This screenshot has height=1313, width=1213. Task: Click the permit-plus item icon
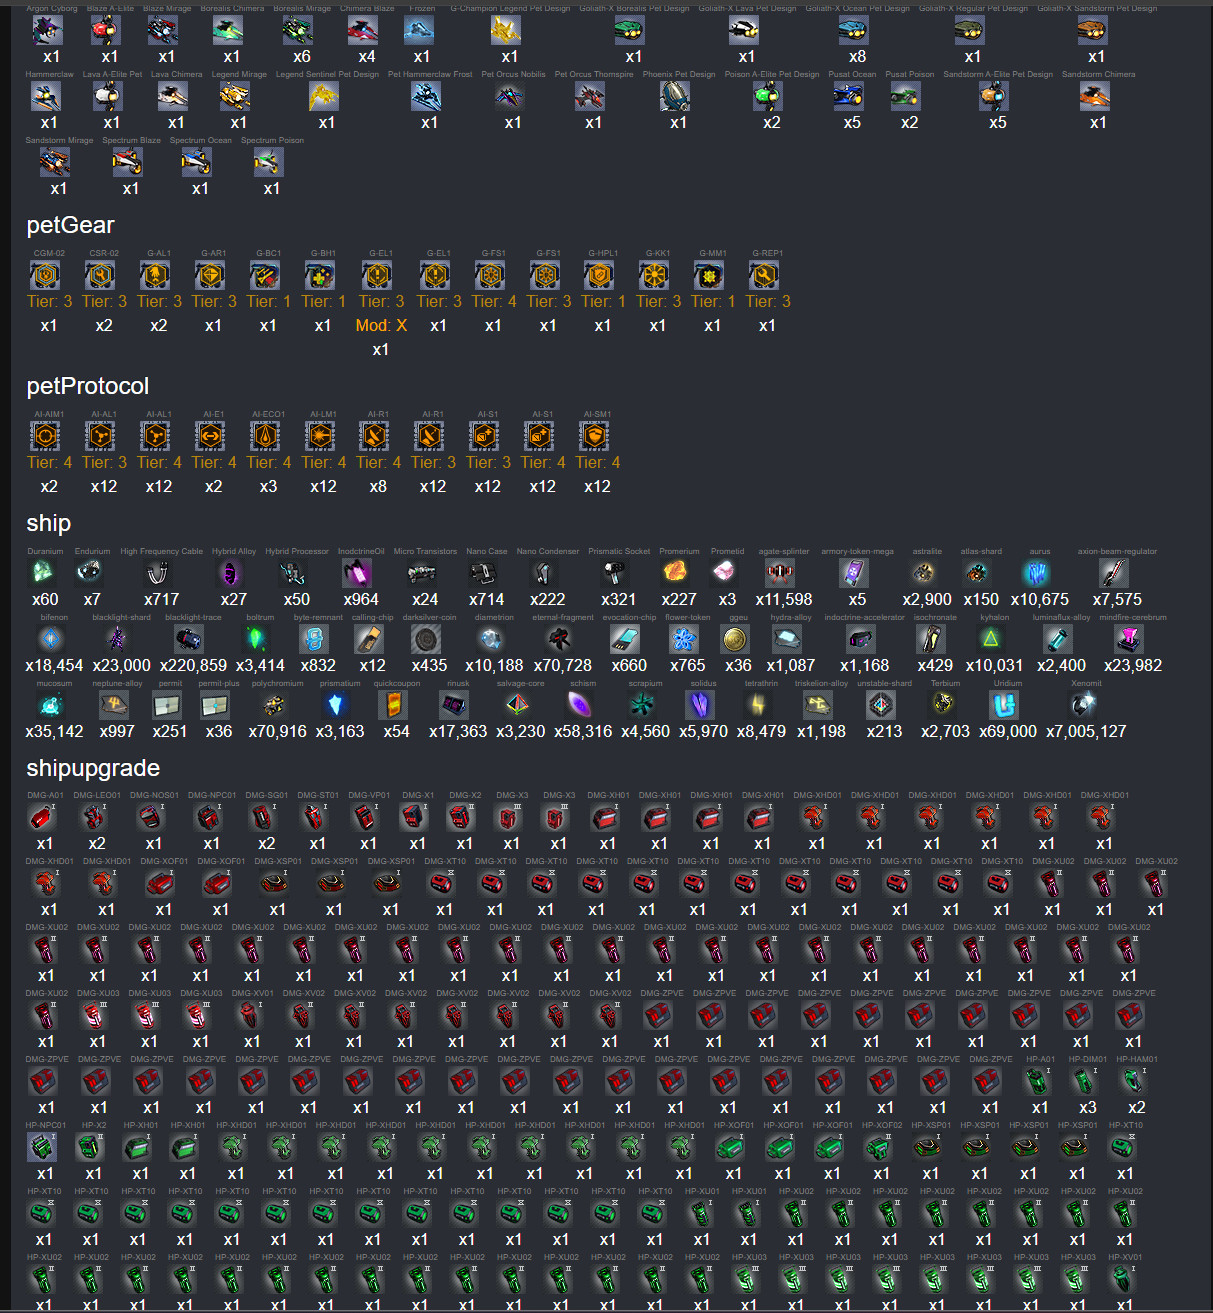click(x=216, y=706)
